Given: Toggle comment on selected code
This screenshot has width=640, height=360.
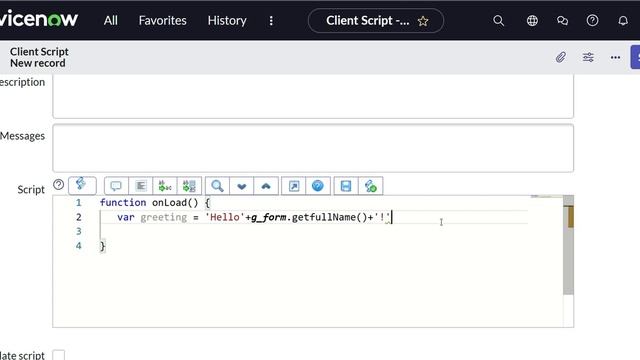Looking at the screenshot, I should (116, 186).
